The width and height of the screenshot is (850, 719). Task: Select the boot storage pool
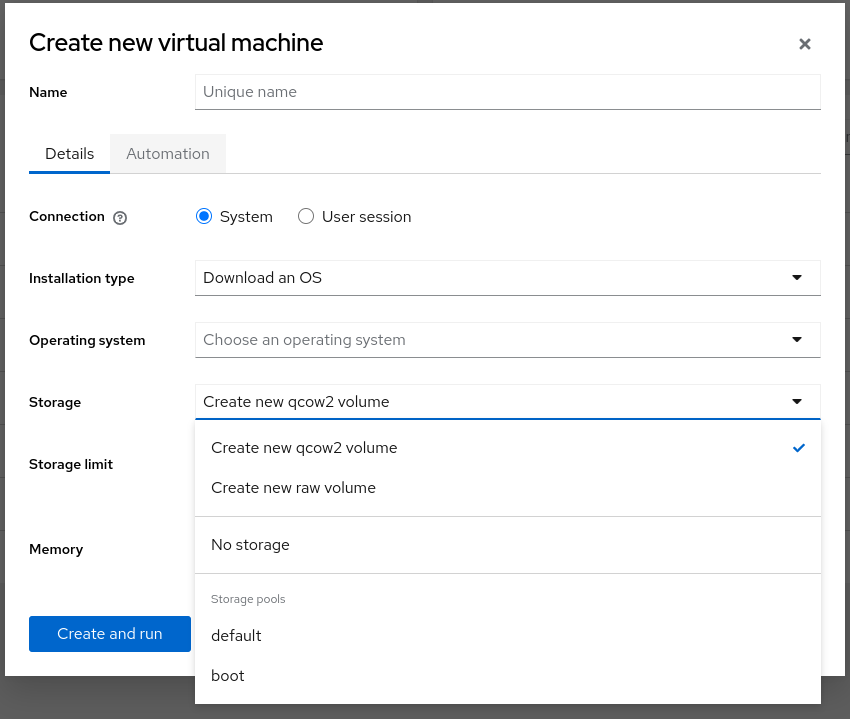pos(227,675)
